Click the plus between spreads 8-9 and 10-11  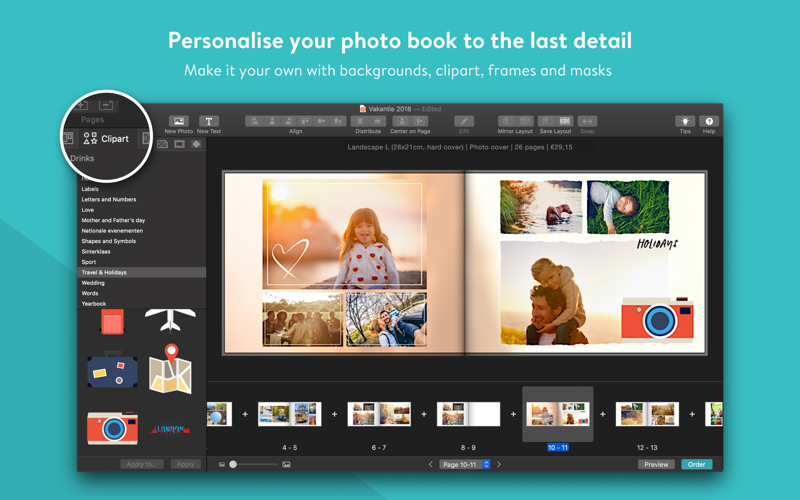tap(513, 414)
